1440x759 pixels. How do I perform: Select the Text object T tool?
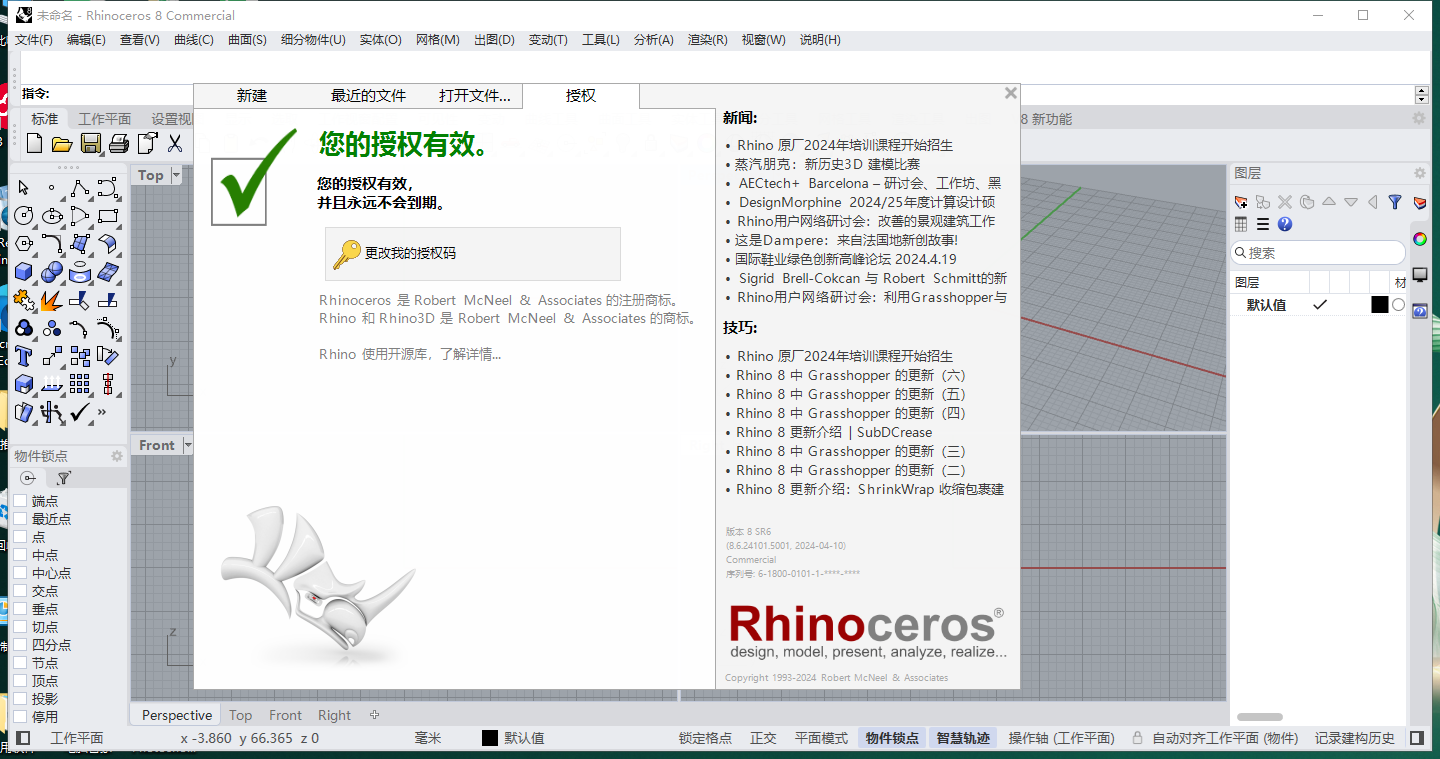[24, 356]
